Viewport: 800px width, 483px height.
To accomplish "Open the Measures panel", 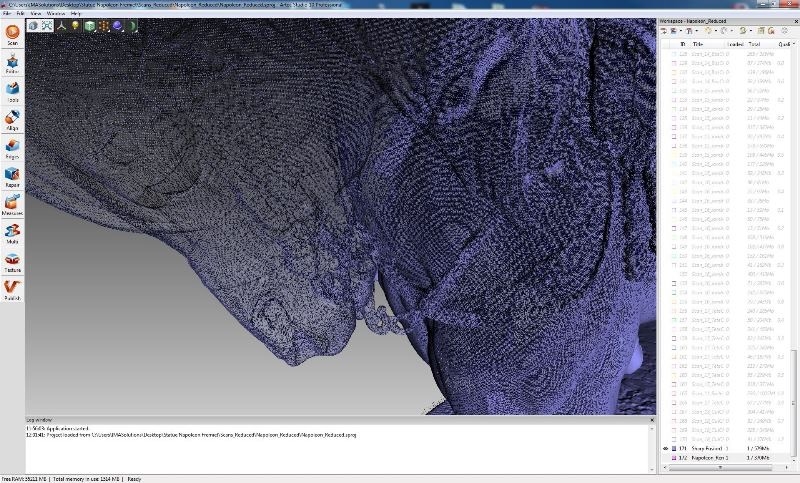I will pos(12,205).
